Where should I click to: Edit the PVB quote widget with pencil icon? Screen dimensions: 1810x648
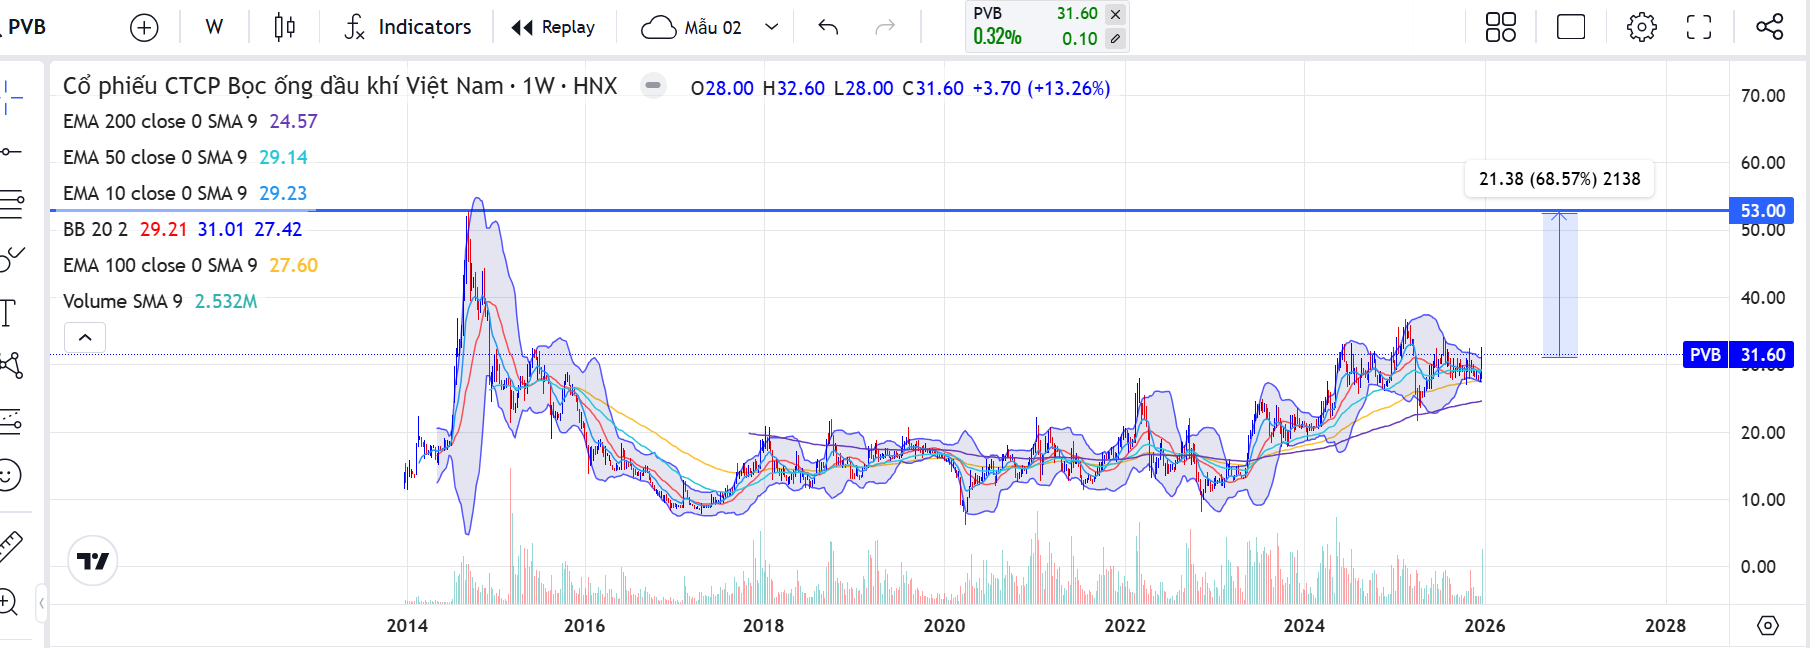click(1115, 39)
